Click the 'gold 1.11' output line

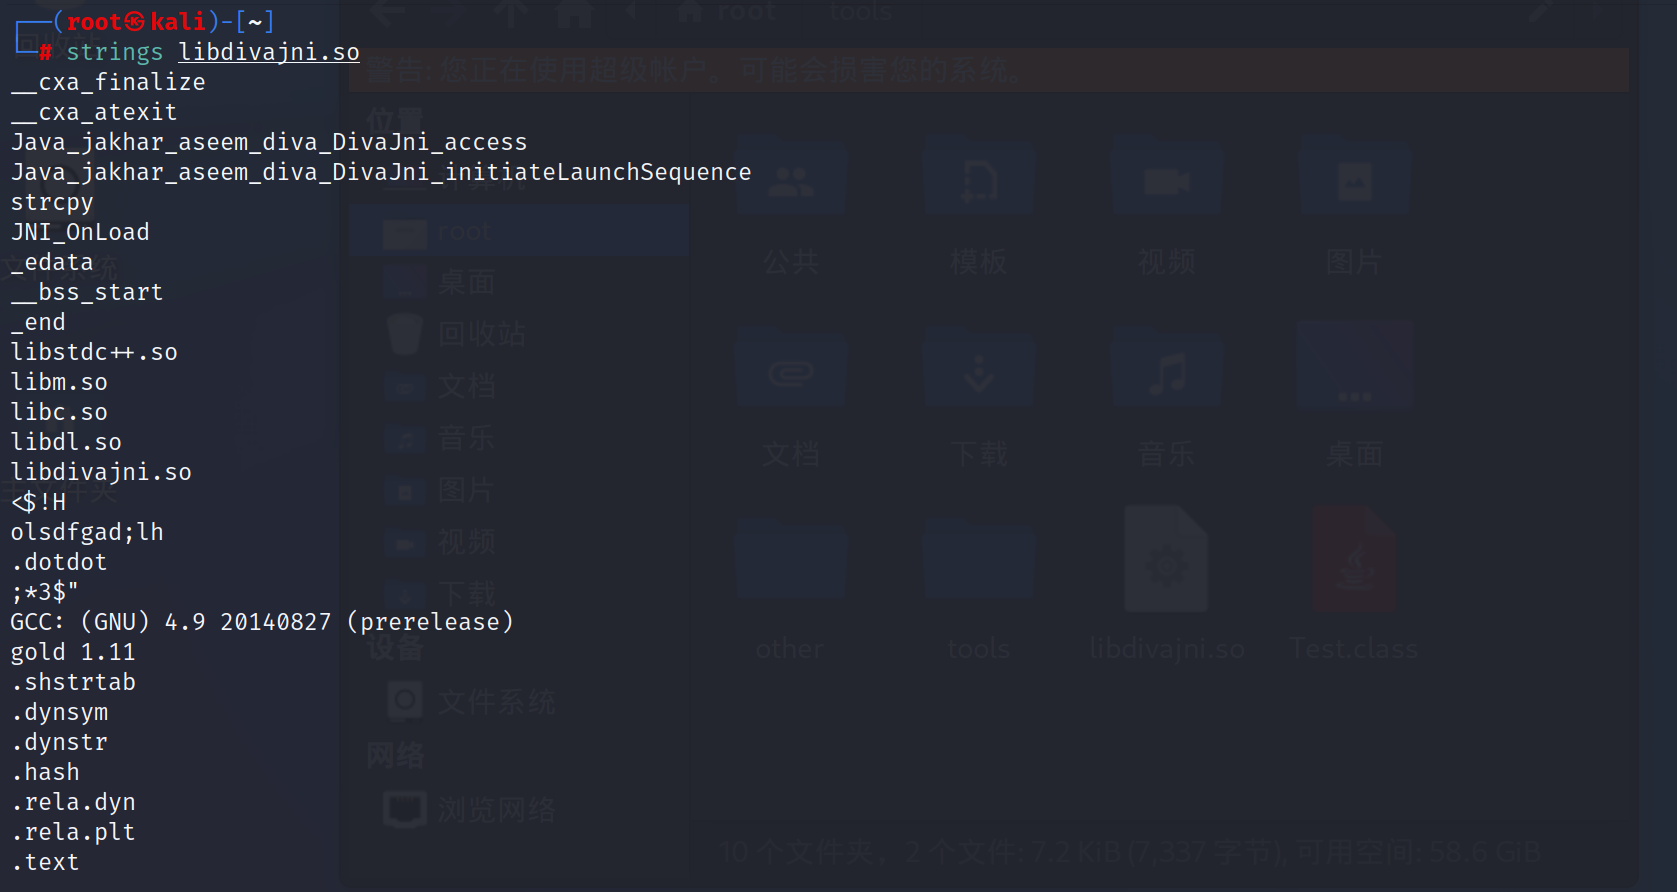73,652
